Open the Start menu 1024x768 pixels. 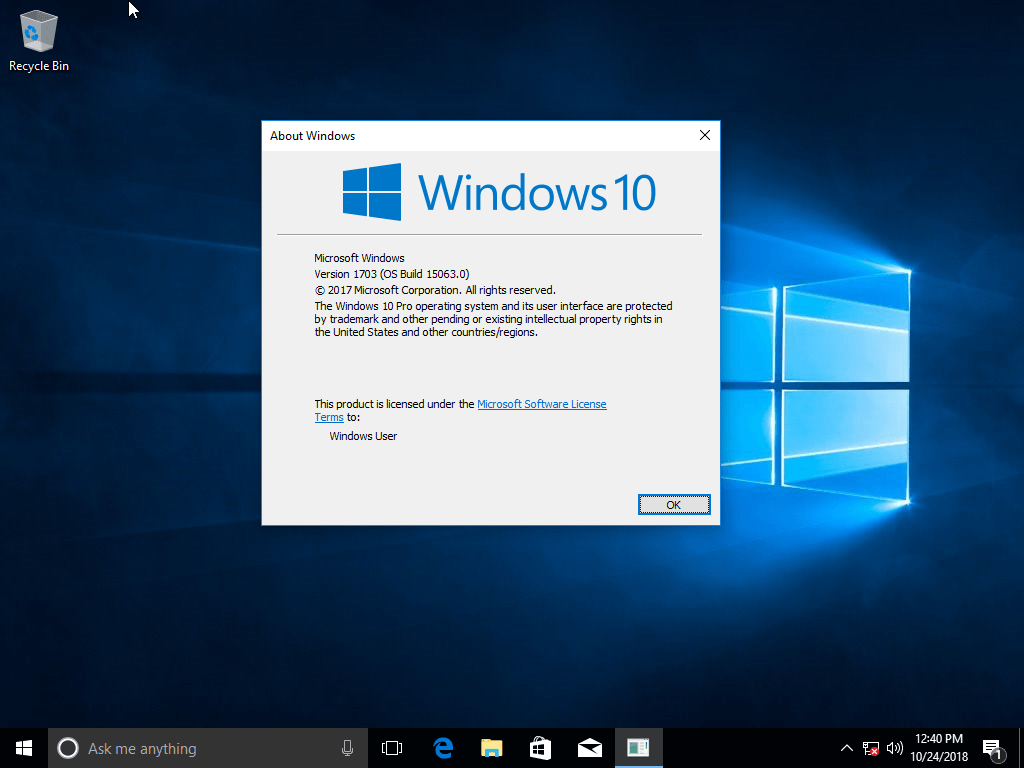click(24, 748)
